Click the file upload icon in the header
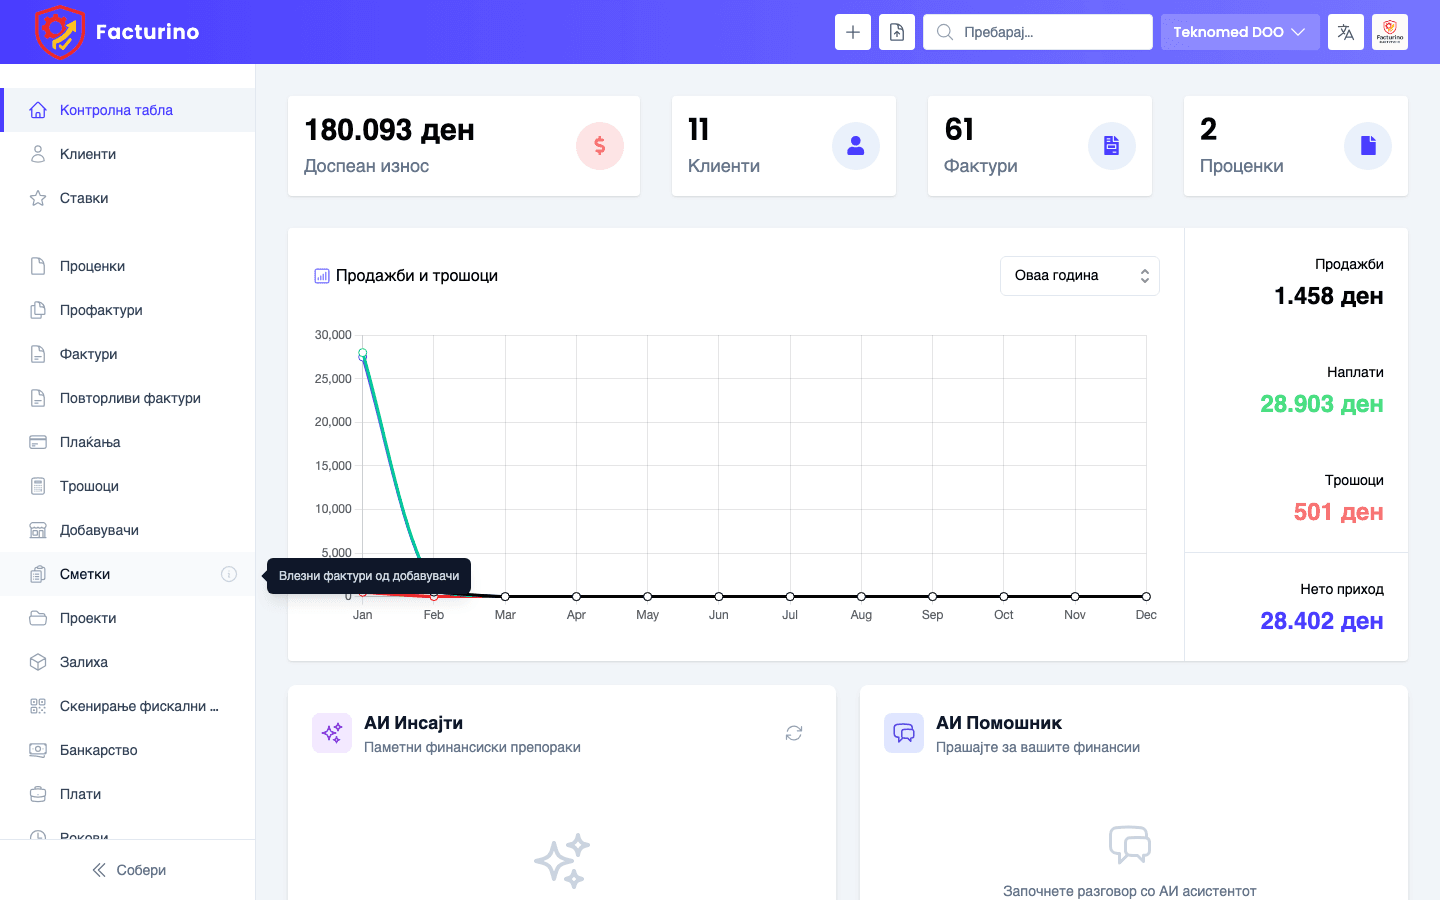Image resolution: width=1440 pixels, height=900 pixels. [x=897, y=32]
